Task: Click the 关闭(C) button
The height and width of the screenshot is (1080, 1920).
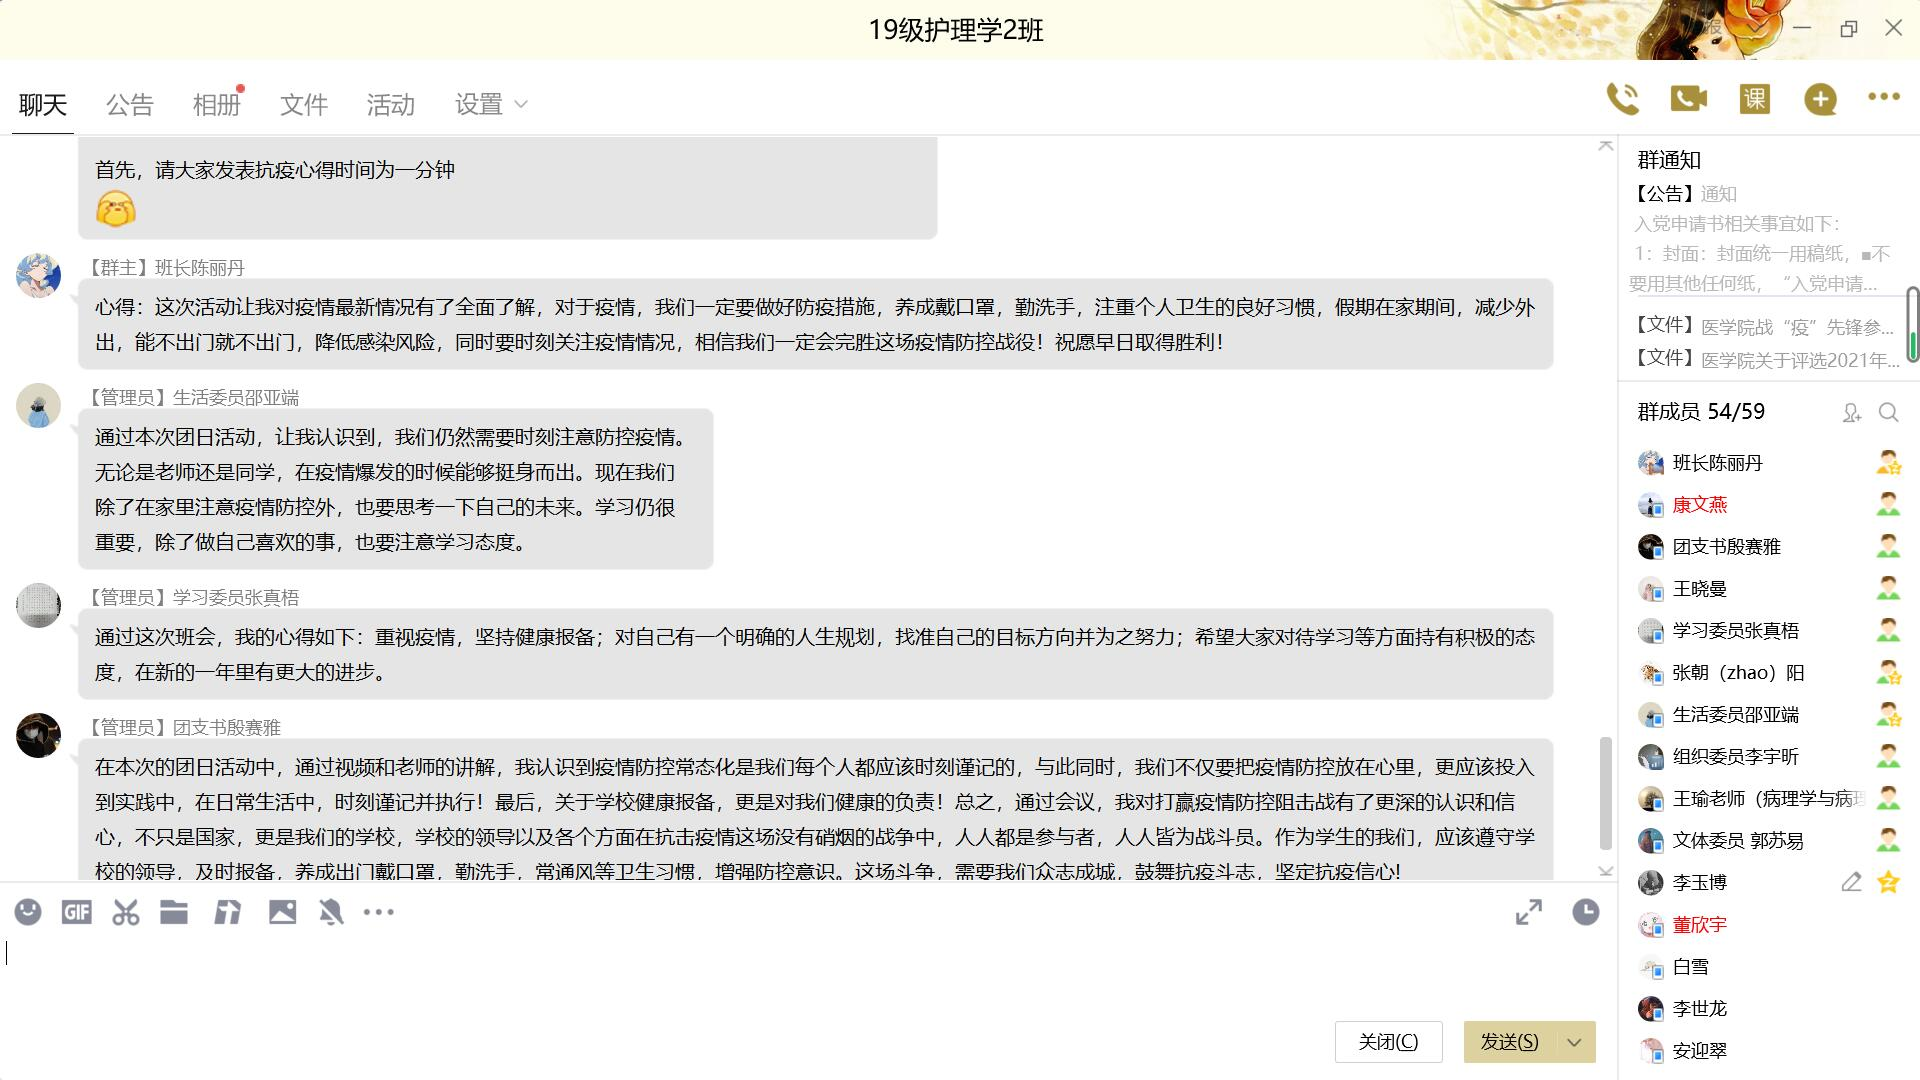Action: point(1388,1042)
